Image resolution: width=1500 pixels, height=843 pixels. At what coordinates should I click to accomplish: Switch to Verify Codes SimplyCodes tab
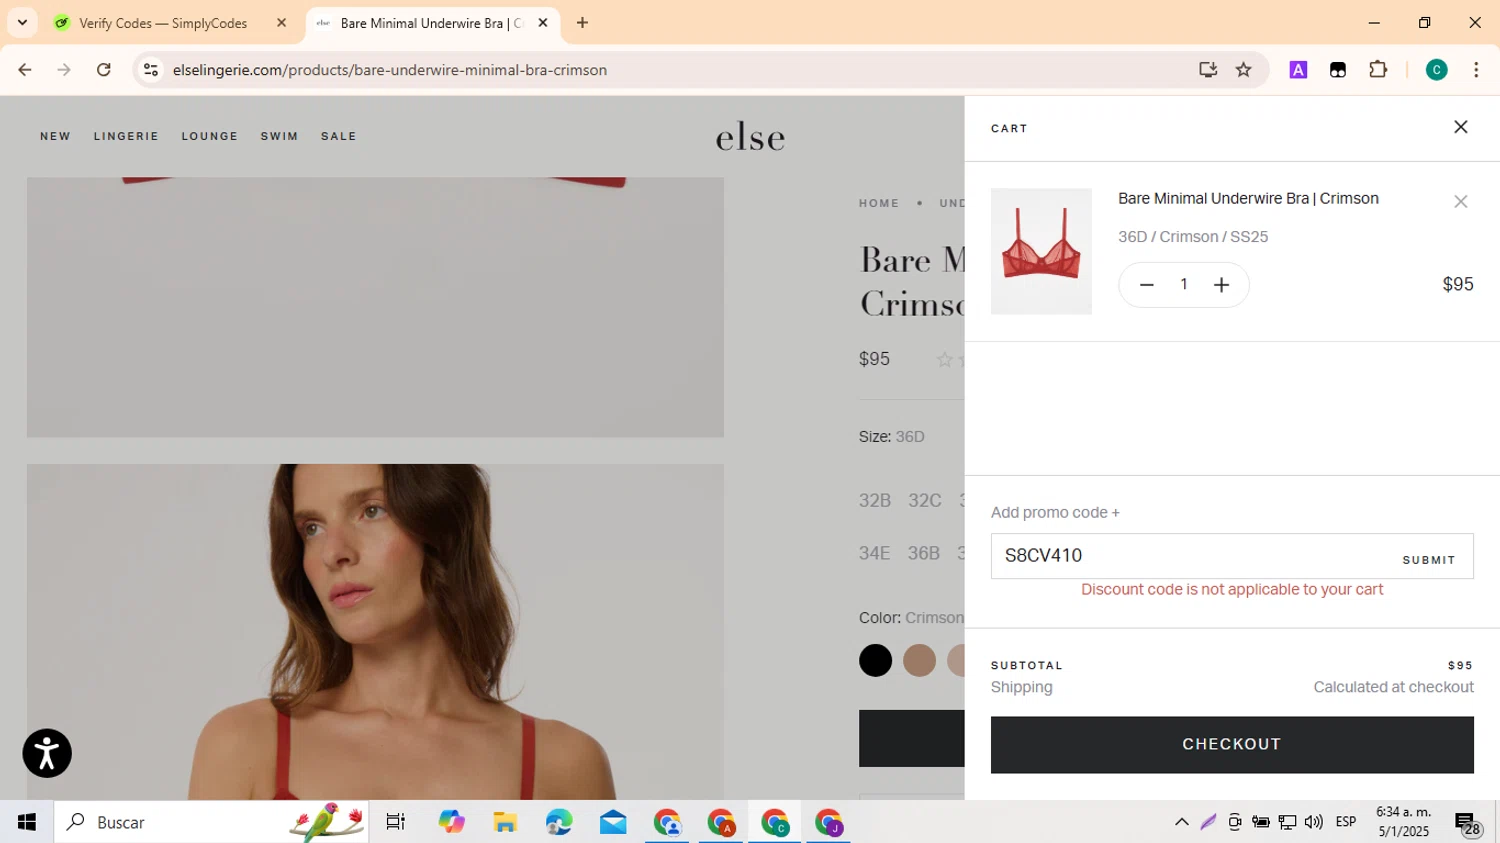coord(163,23)
